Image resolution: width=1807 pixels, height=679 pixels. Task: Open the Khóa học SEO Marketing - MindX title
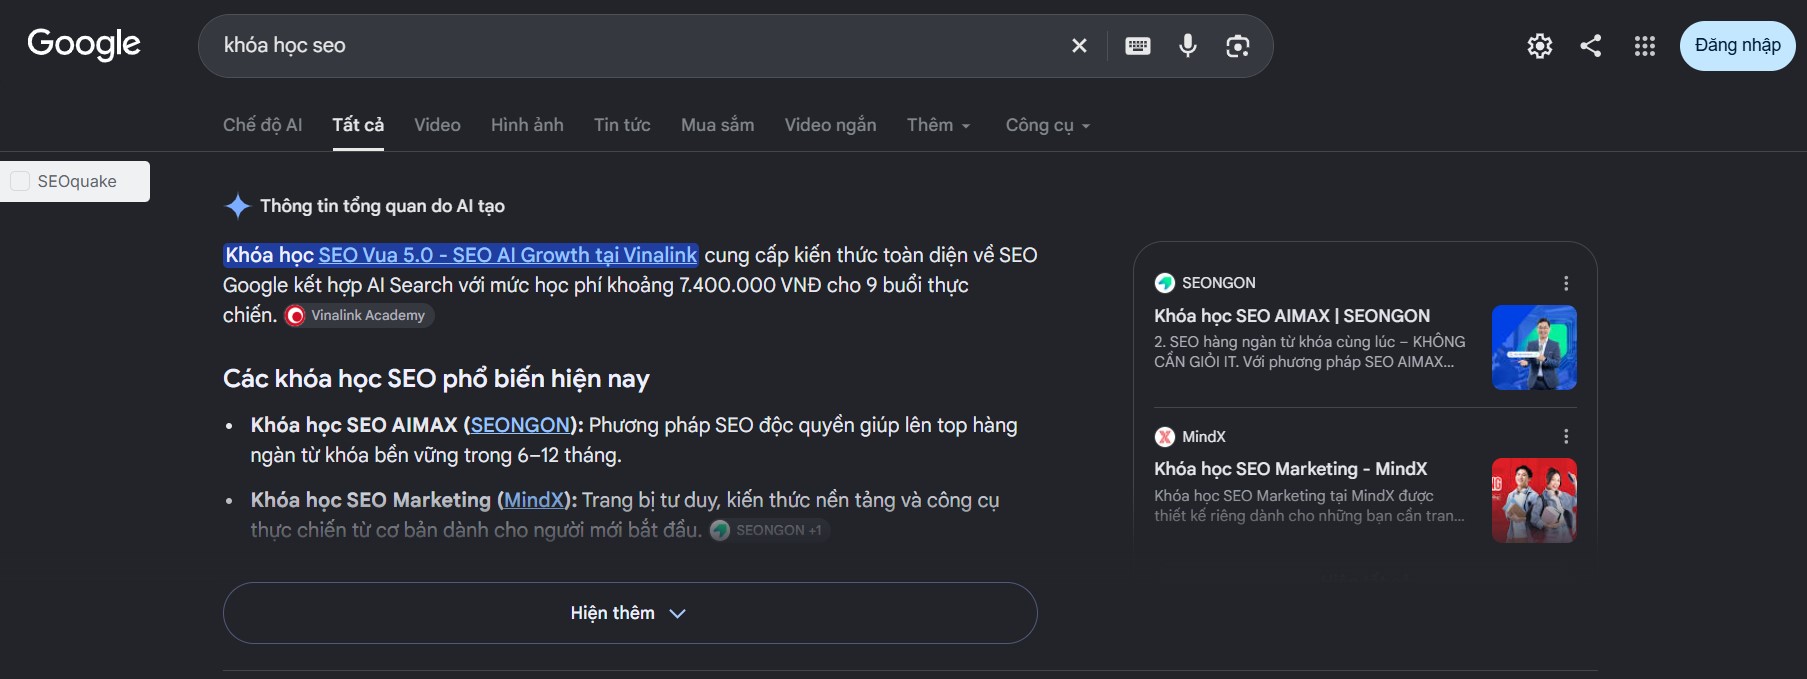(1290, 469)
